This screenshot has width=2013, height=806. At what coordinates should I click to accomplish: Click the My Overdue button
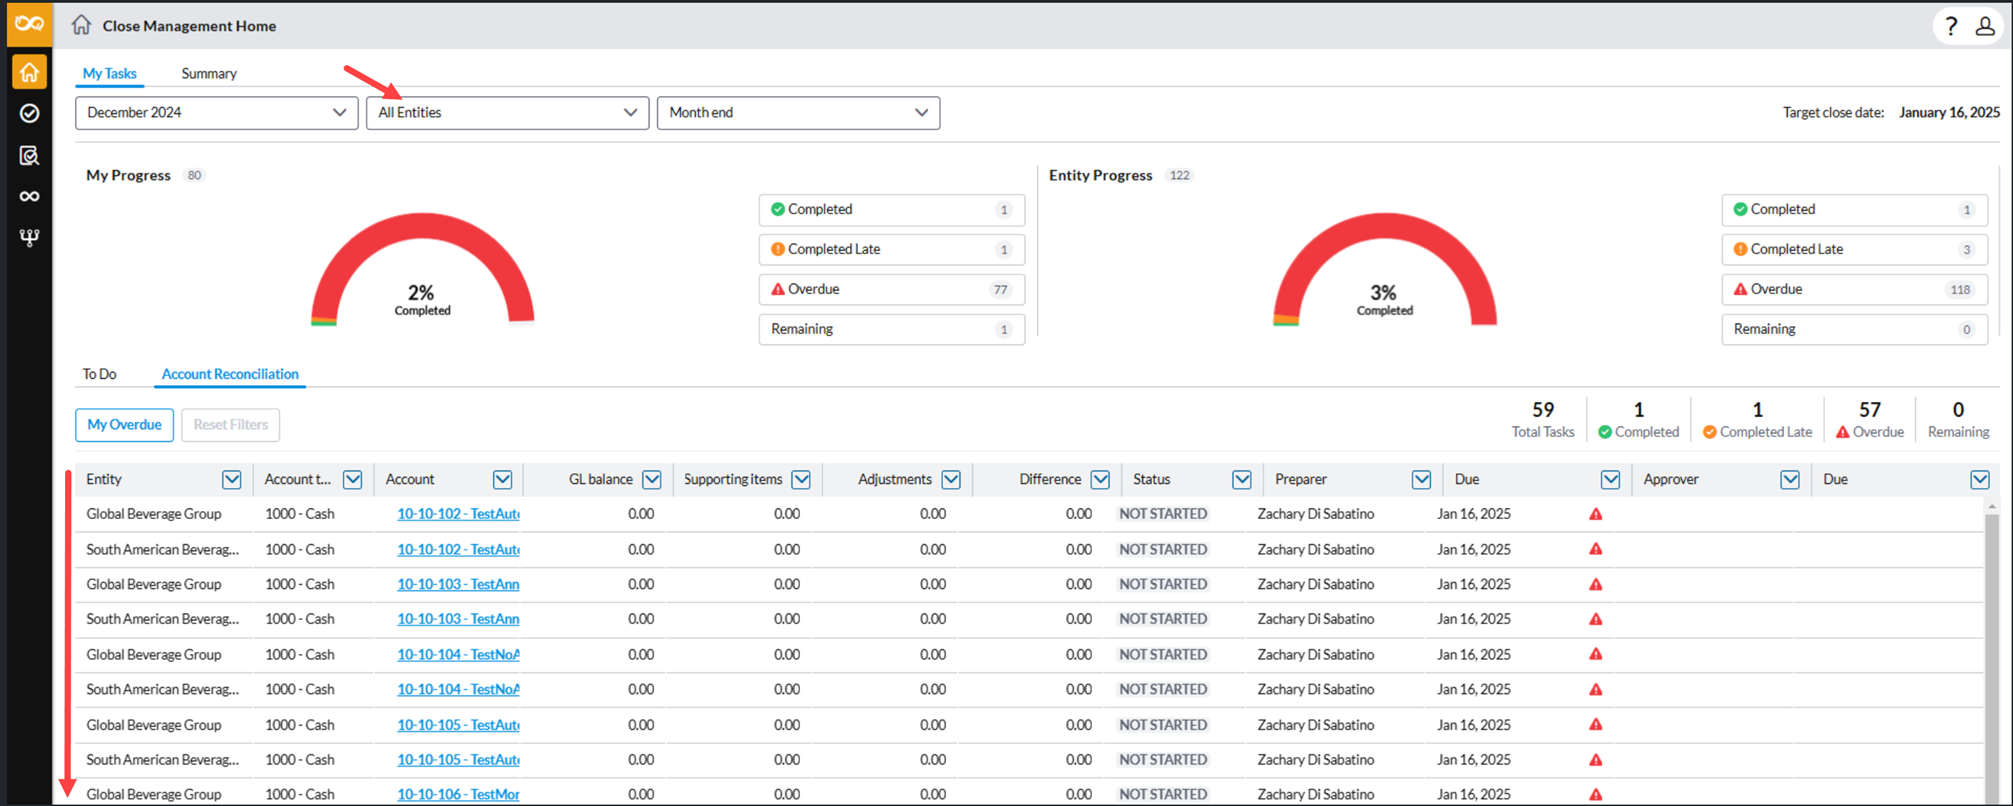[x=124, y=425]
